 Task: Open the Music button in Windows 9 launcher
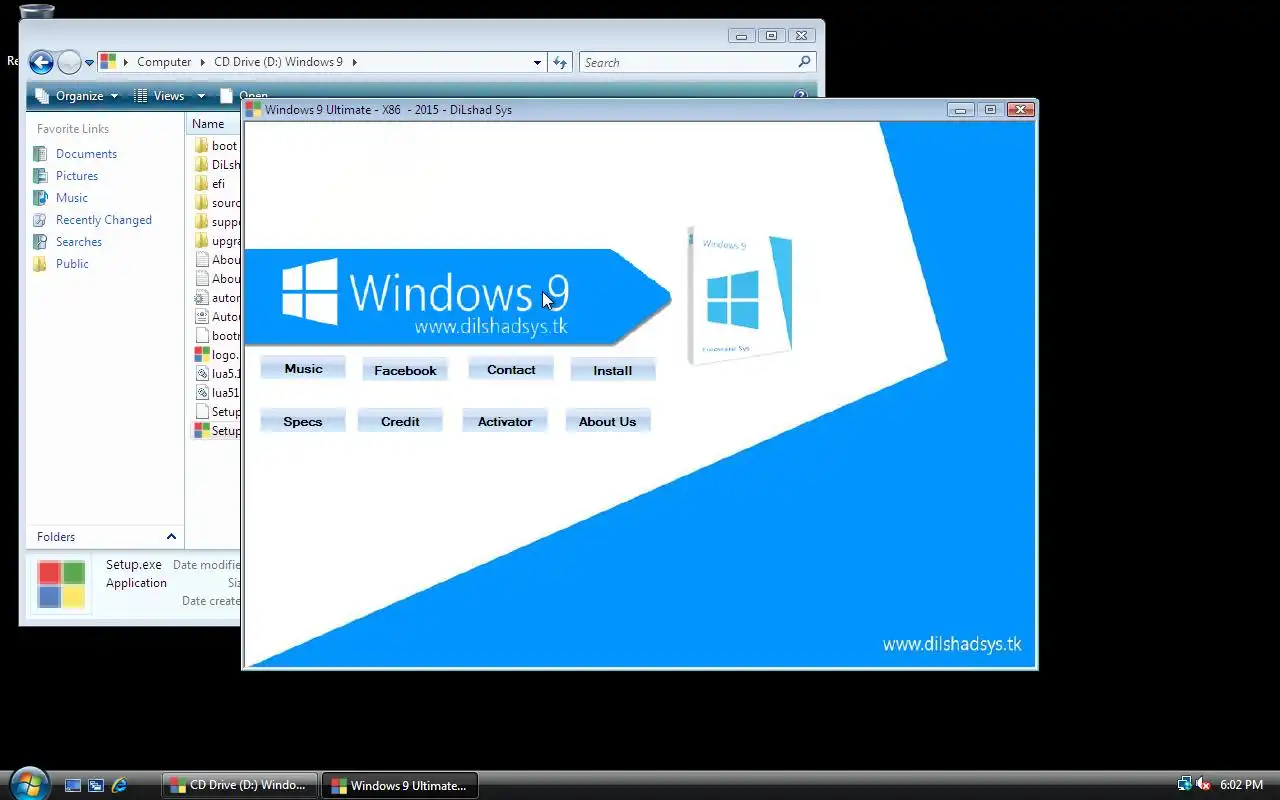point(303,369)
